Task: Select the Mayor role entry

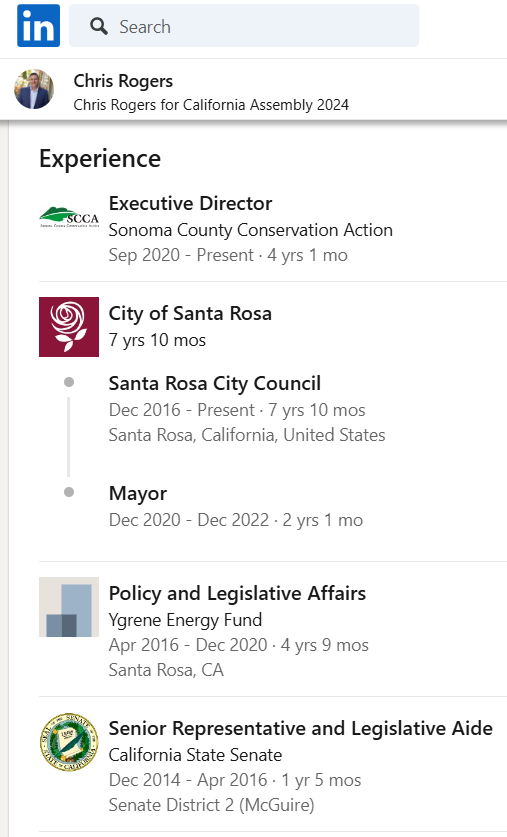Action: click(x=138, y=494)
